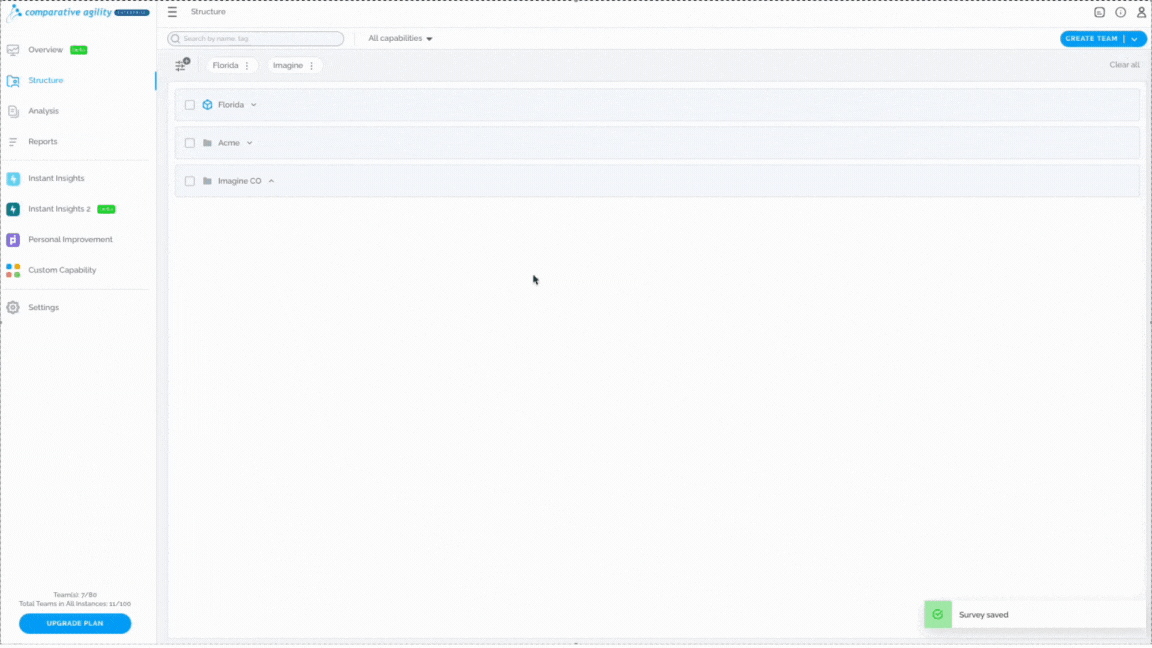
Task: Click the Florida row name
Action: [x=231, y=105]
